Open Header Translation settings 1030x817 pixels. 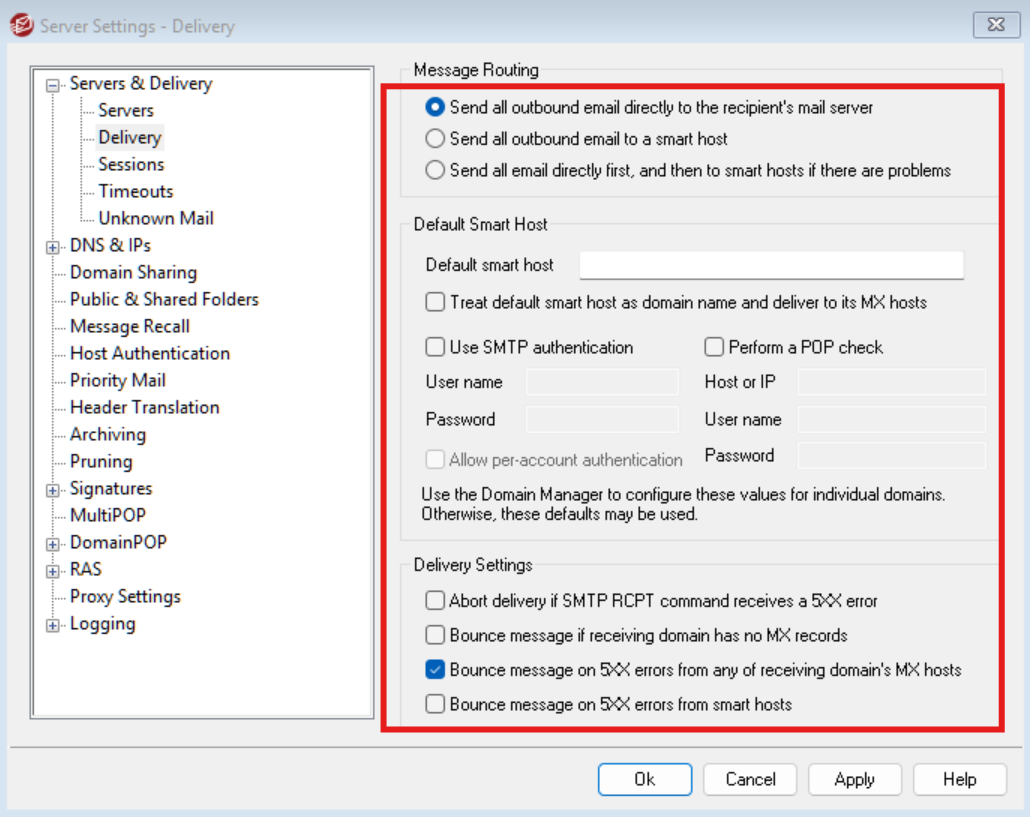145,407
